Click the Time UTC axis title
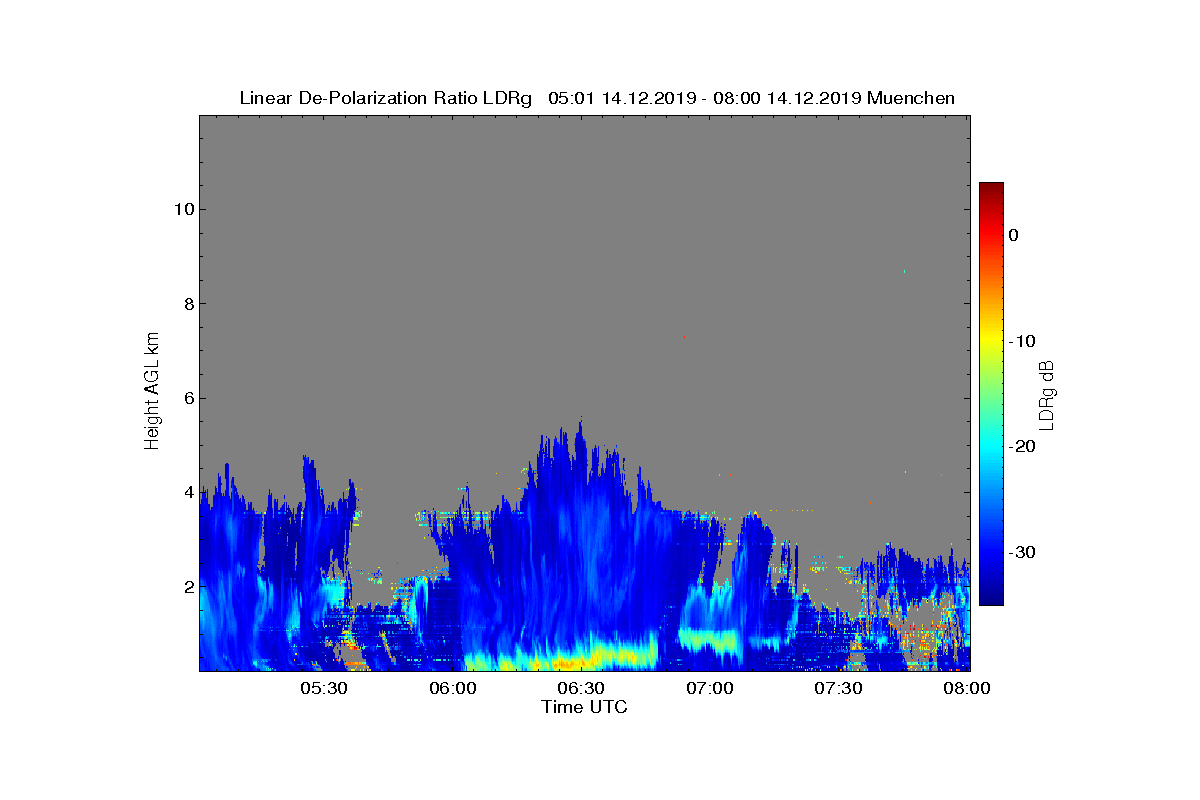The width and height of the screenshot is (1200, 800). (585, 707)
